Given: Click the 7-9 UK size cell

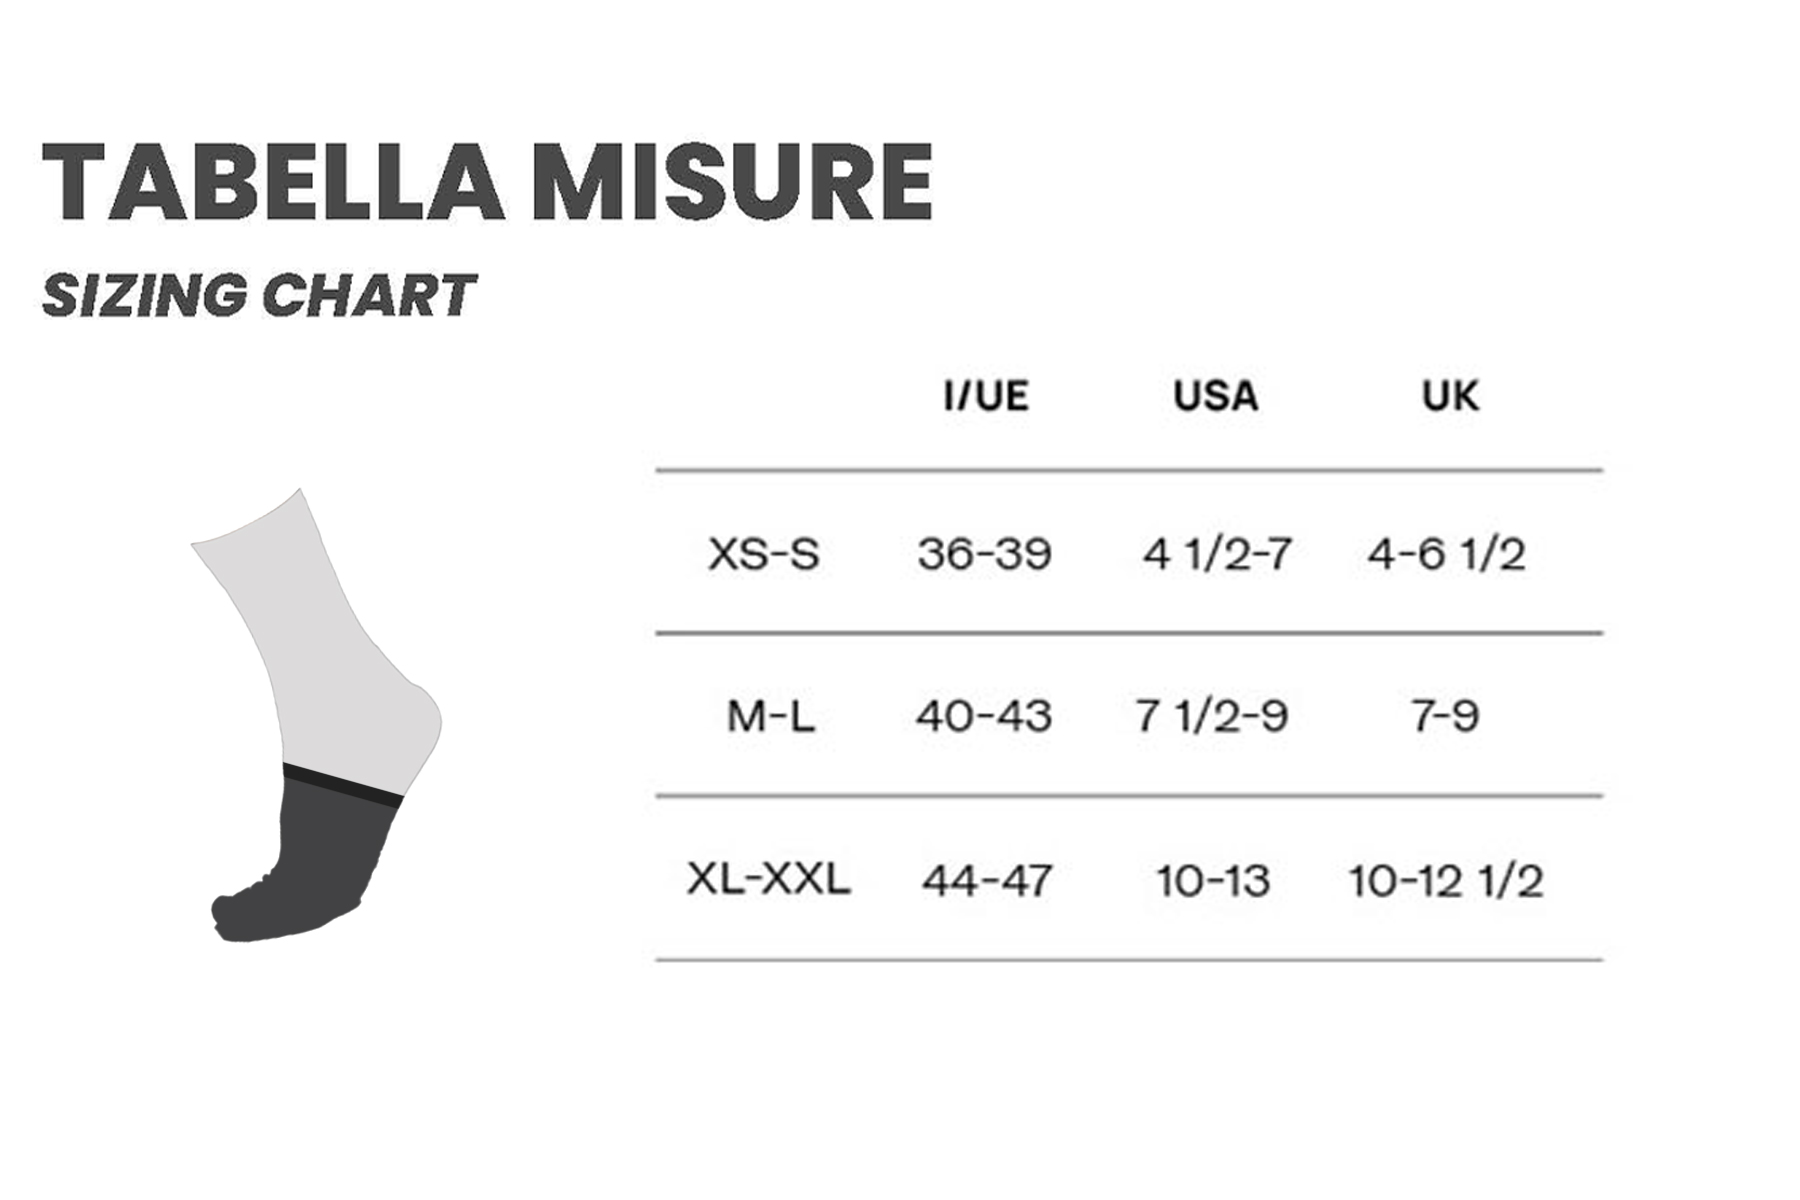Looking at the screenshot, I should (1445, 716).
